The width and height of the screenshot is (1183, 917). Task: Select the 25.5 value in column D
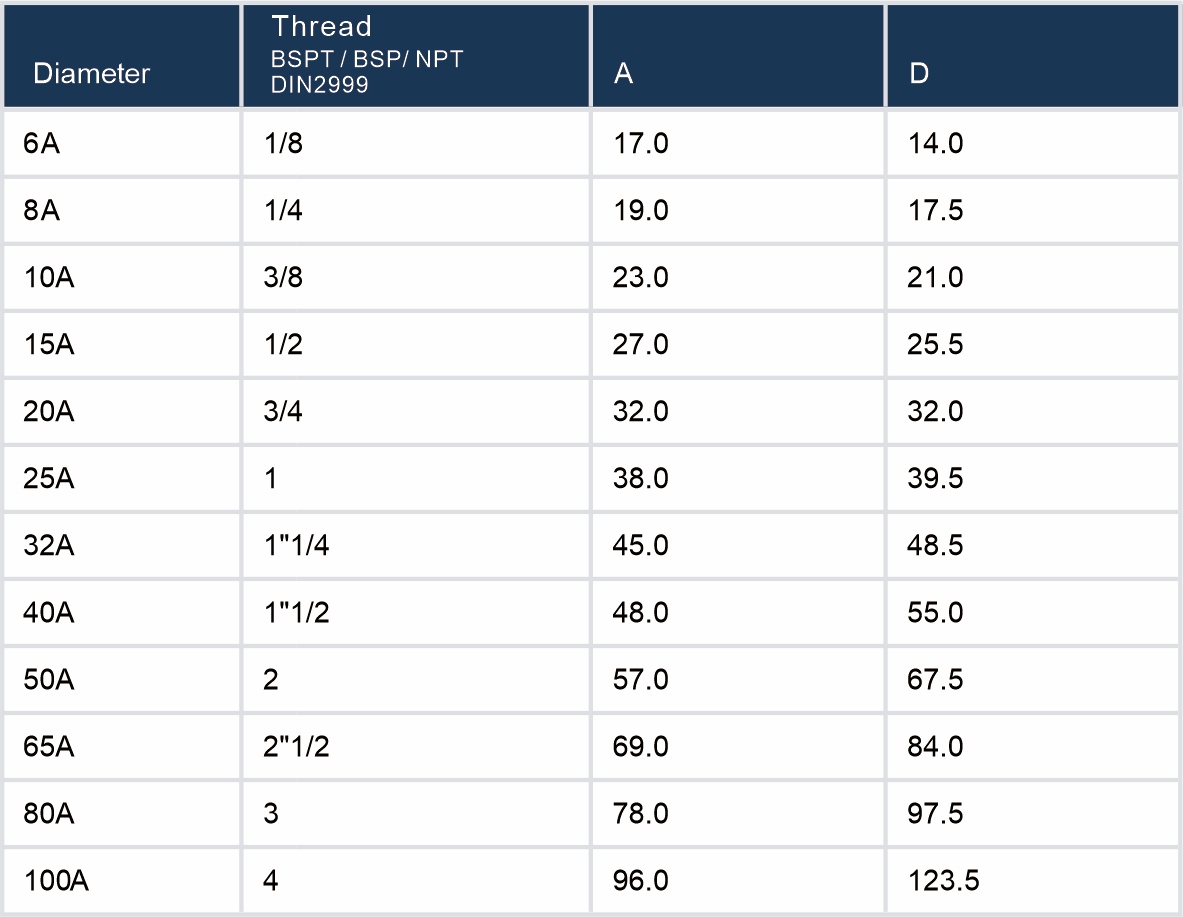[x=936, y=344]
